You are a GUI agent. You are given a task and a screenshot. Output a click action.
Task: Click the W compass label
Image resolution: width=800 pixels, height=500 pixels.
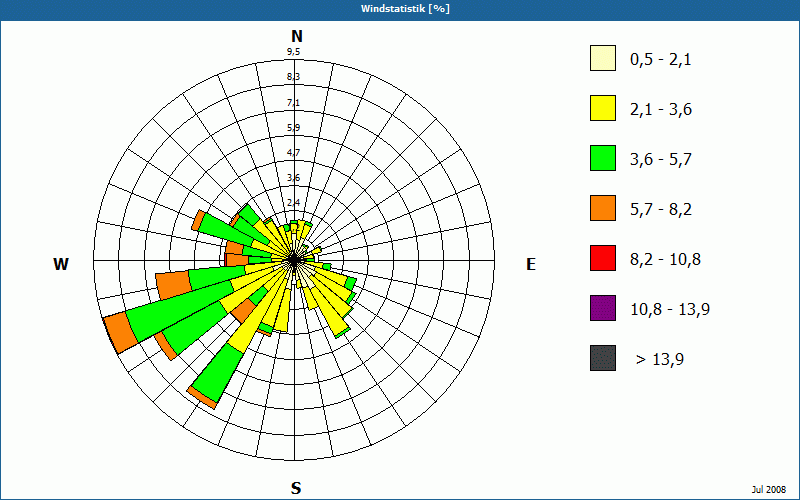[x=61, y=264]
